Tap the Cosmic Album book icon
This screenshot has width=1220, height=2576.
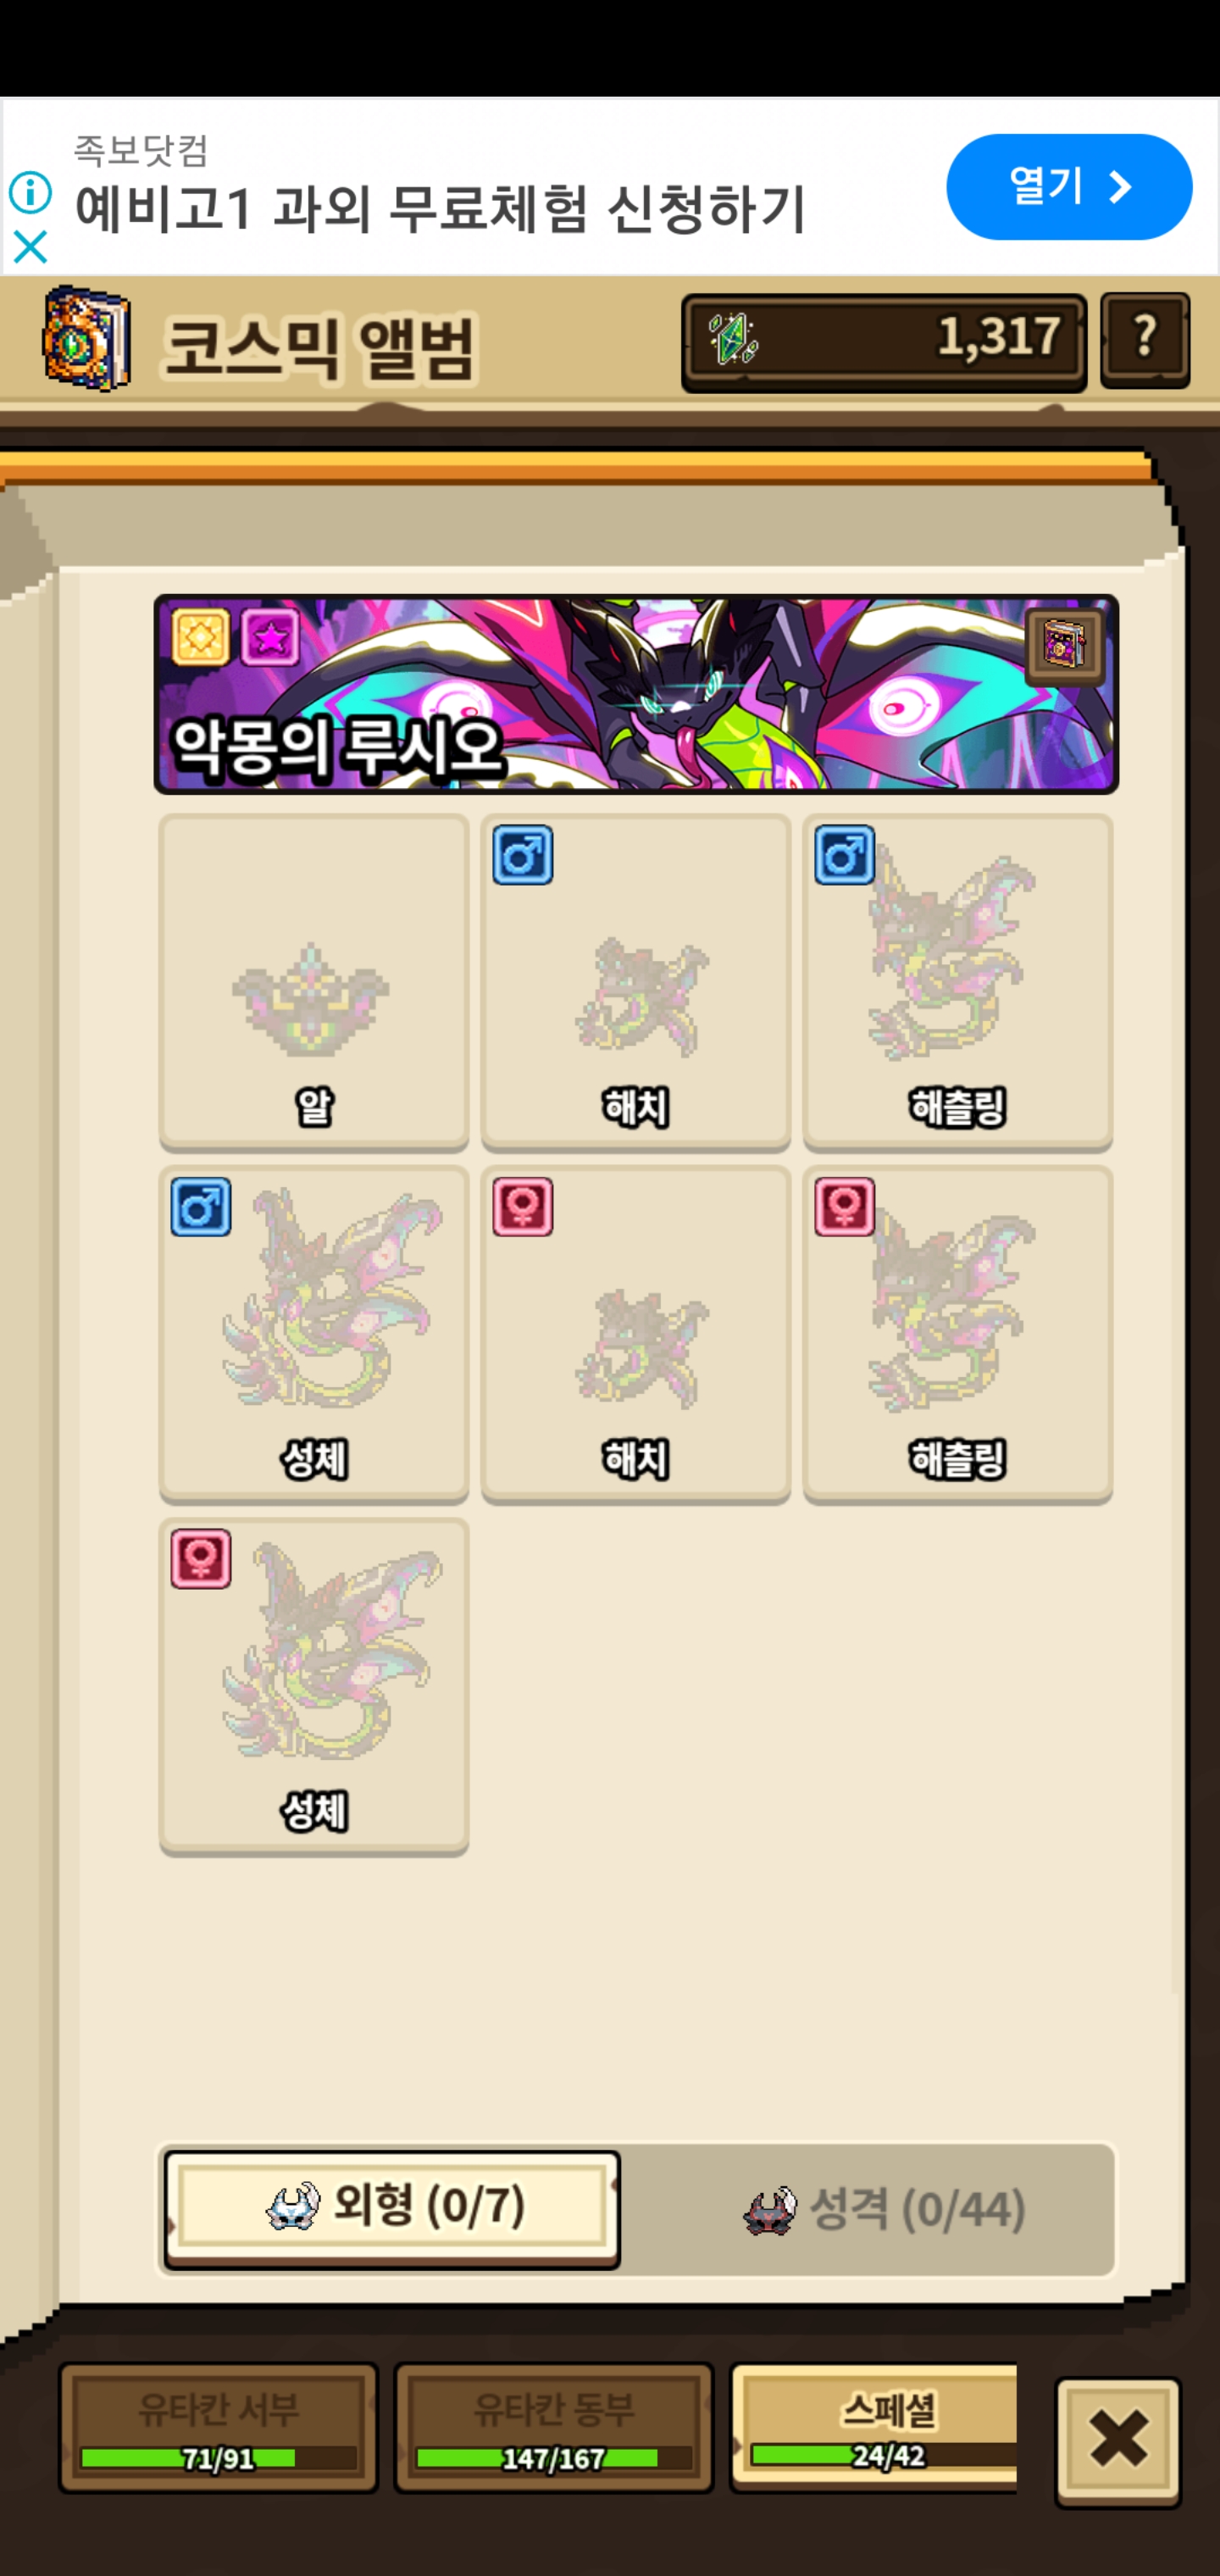[86, 338]
